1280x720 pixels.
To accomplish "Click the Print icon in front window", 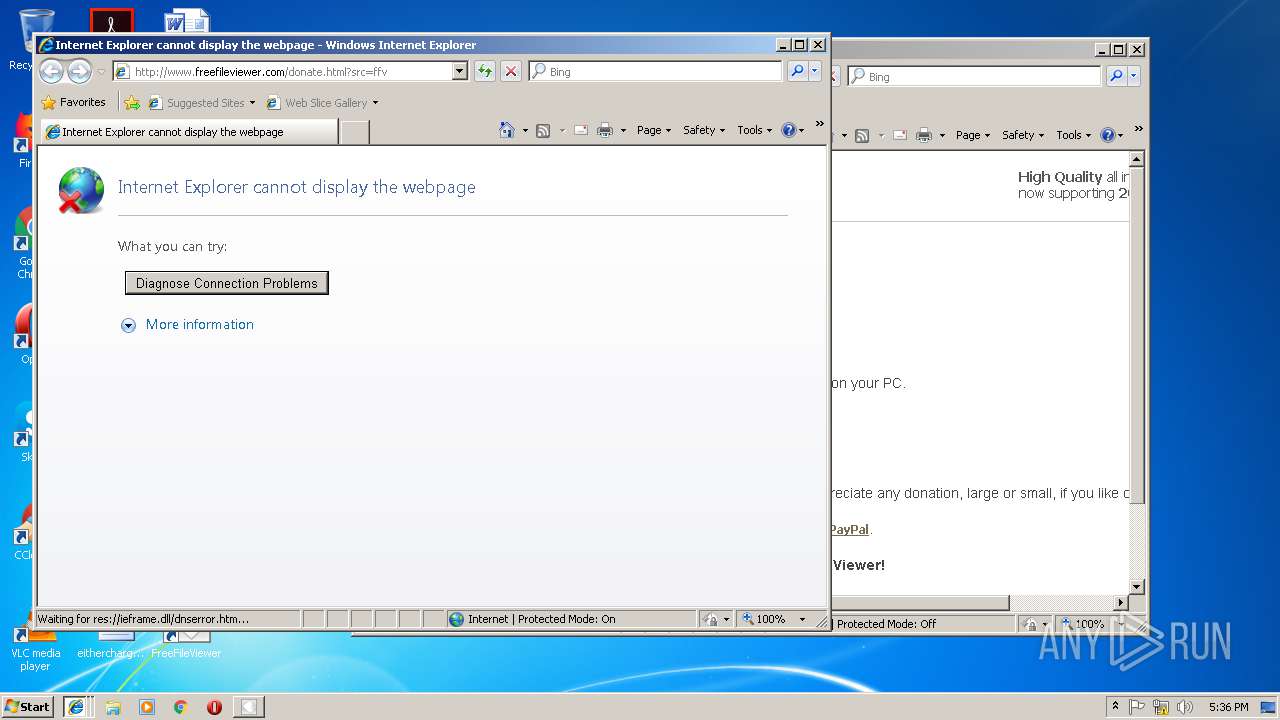I will tap(605, 130).
